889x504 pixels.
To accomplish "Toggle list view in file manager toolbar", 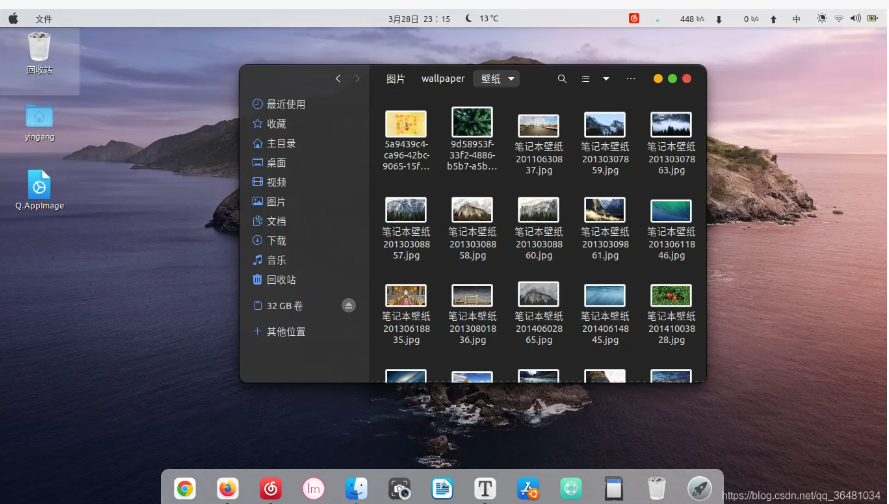I will [x=586, y=79].
